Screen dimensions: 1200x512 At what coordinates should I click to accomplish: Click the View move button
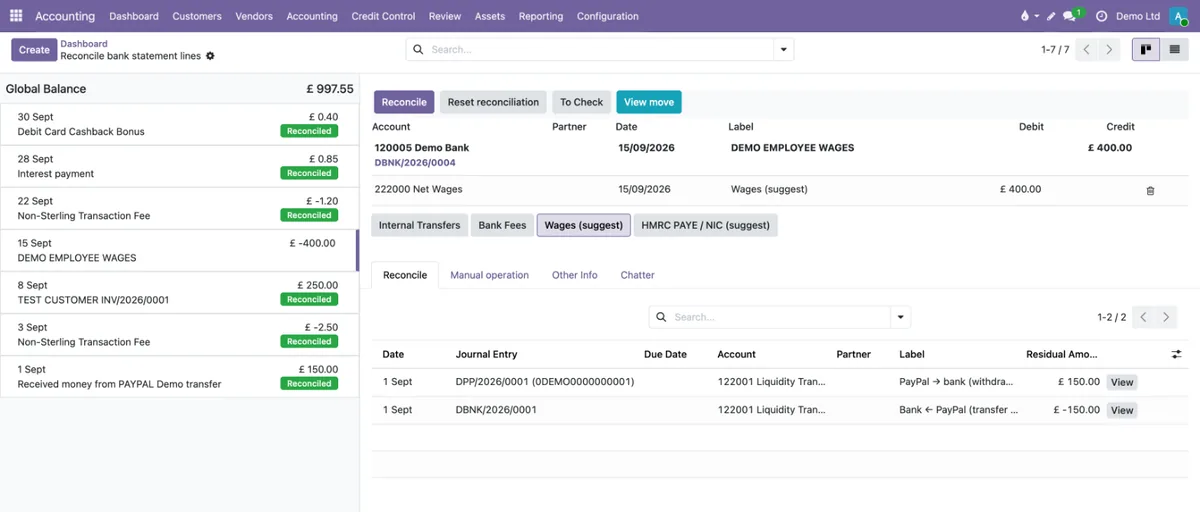click(x=649, y=102)
